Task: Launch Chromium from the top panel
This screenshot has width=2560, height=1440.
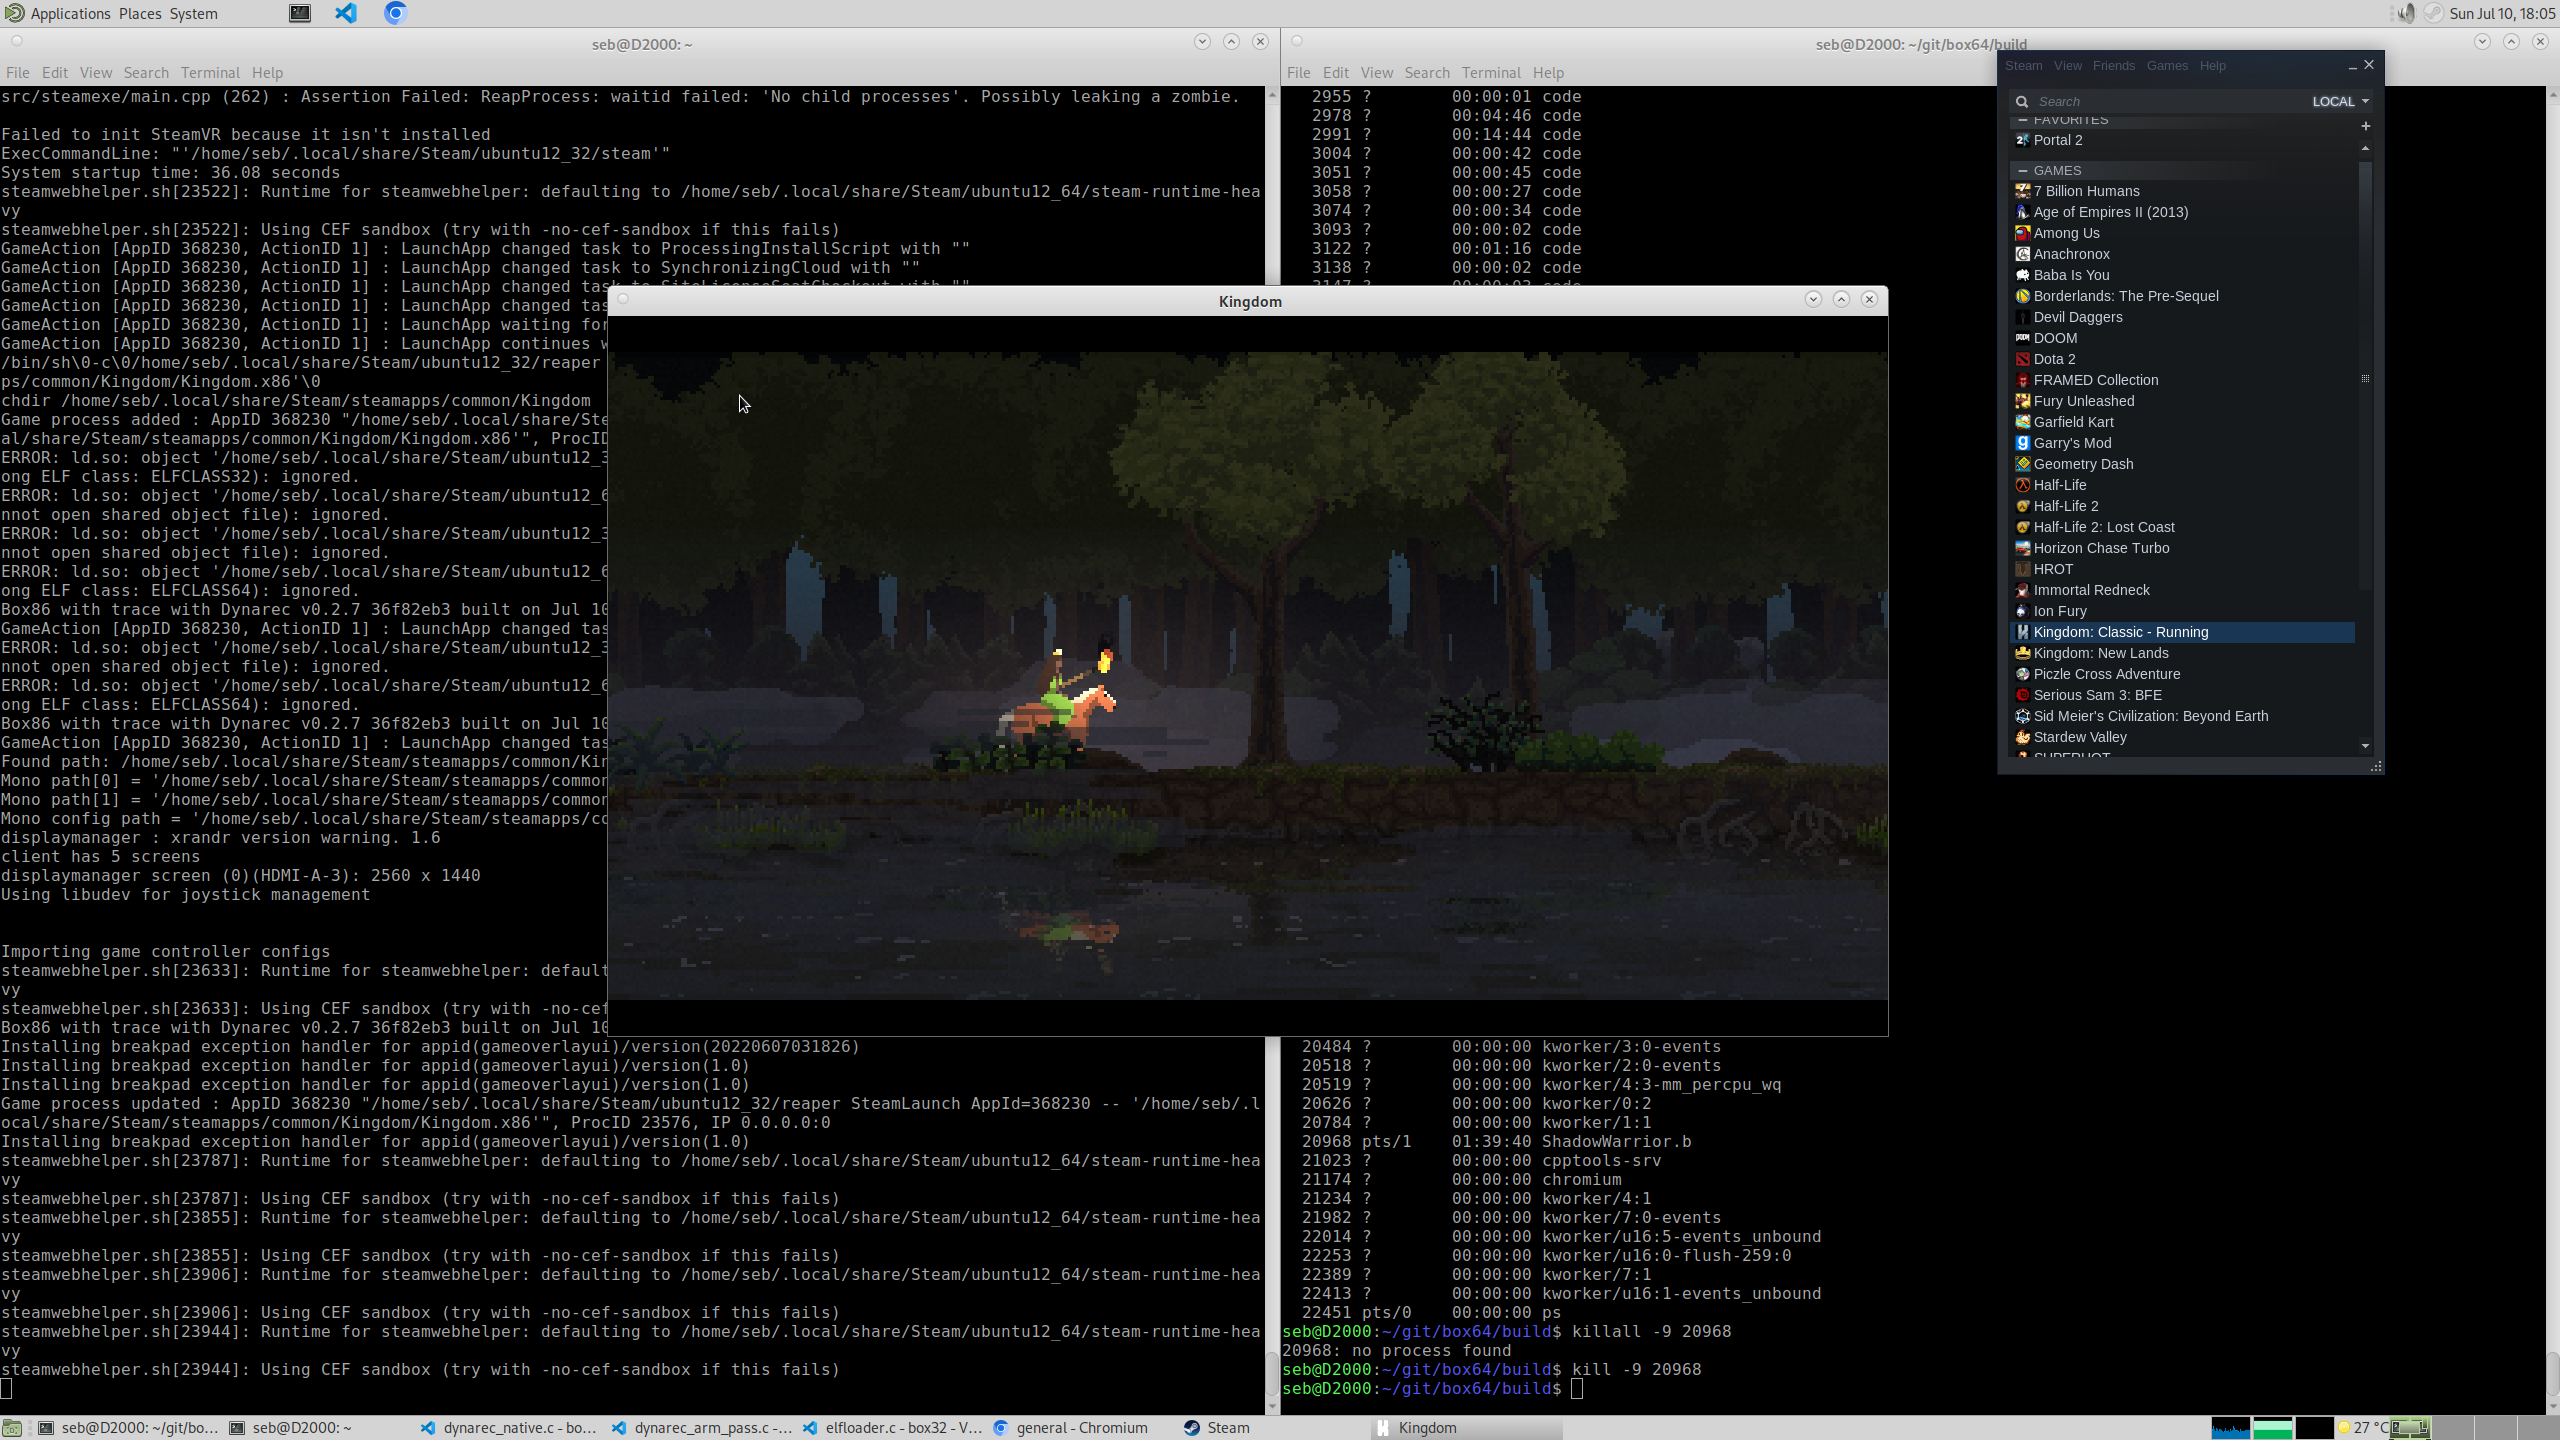Action: coord(395,13)
